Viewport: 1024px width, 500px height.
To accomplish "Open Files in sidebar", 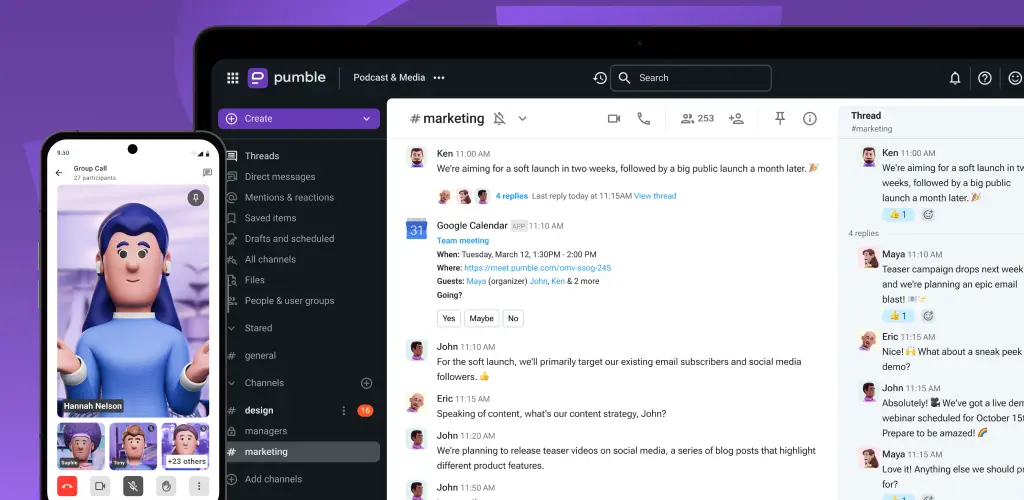I will [254, 280].
